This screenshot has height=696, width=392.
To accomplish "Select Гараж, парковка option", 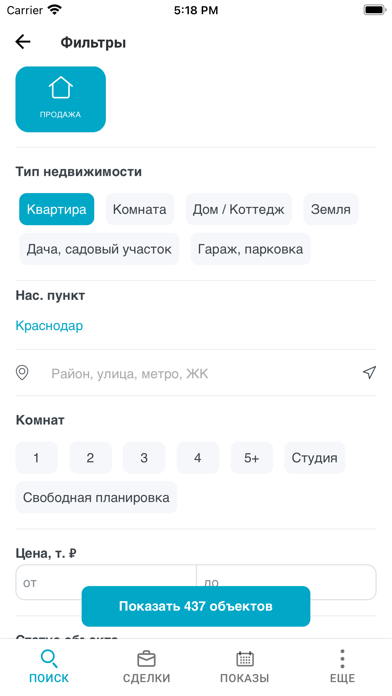I will [250, 249].
